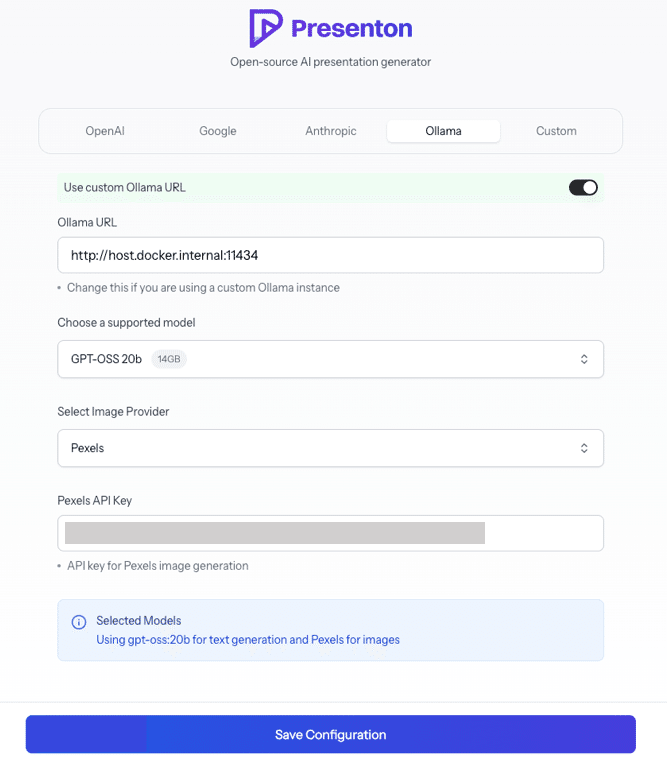Click the Presenton title text

tap(352, 28)
